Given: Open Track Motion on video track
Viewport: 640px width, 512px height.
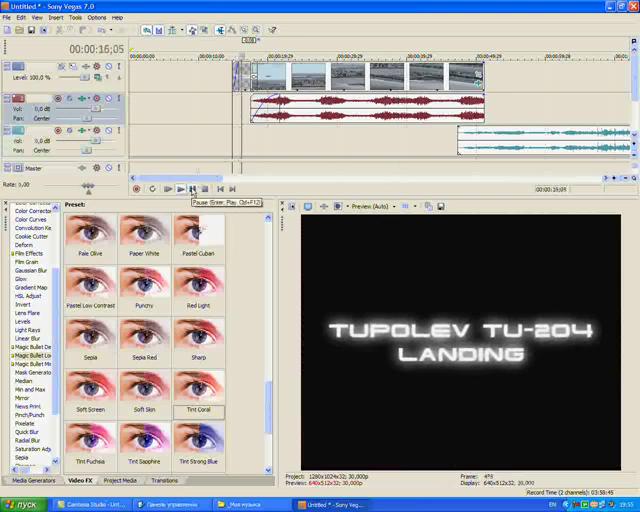Looking at the screenshot, I should point(73,66).
